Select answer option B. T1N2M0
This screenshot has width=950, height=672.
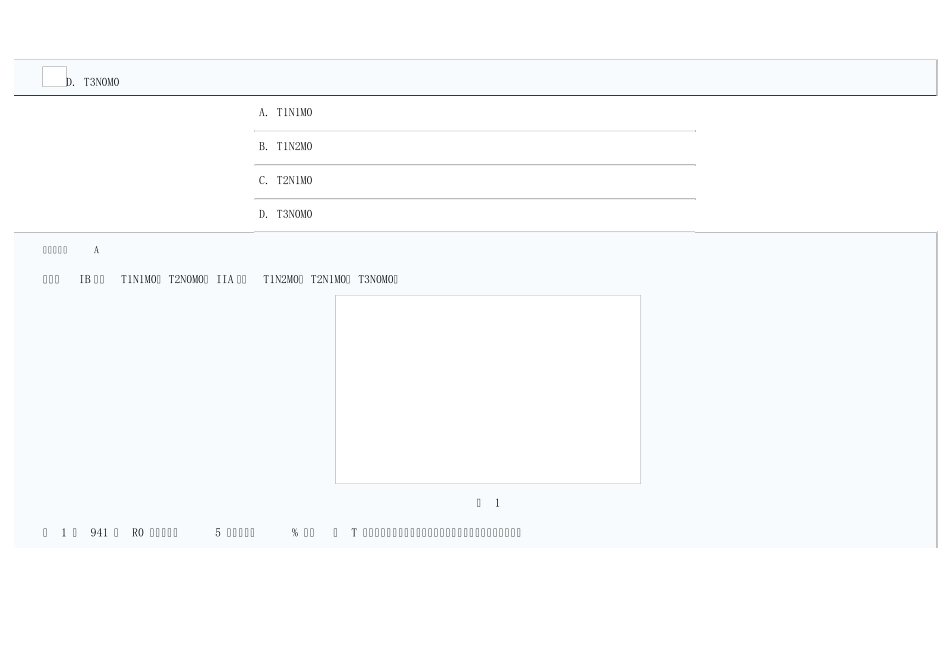pyautogui.click(x=474, y=147)
